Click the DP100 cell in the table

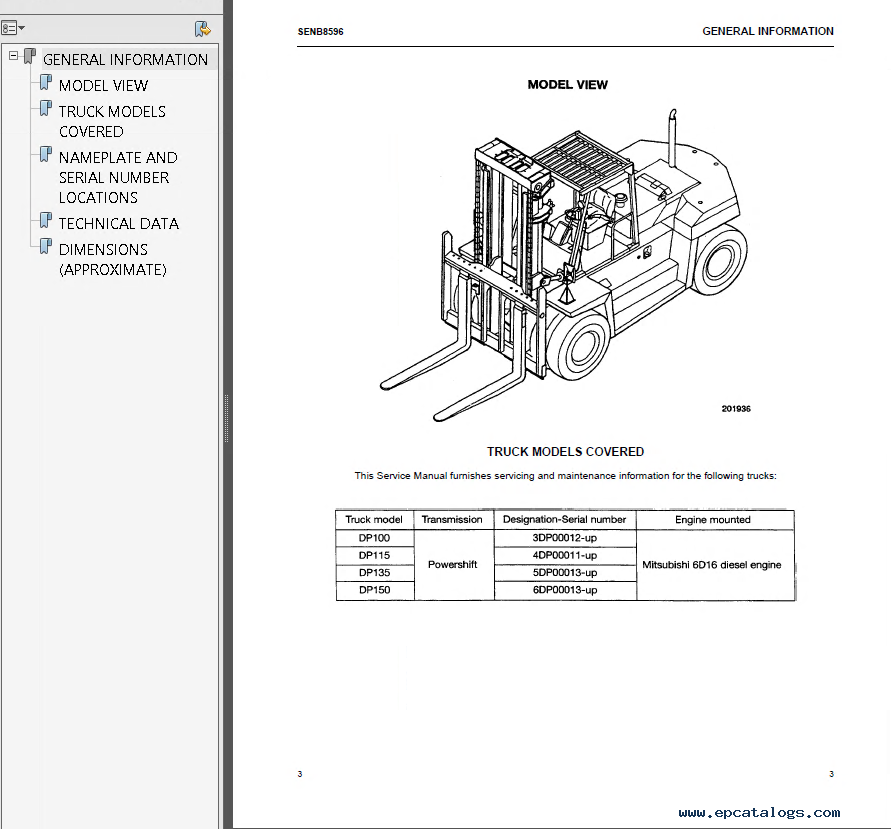pyautogui.click(x=374, y=537)
